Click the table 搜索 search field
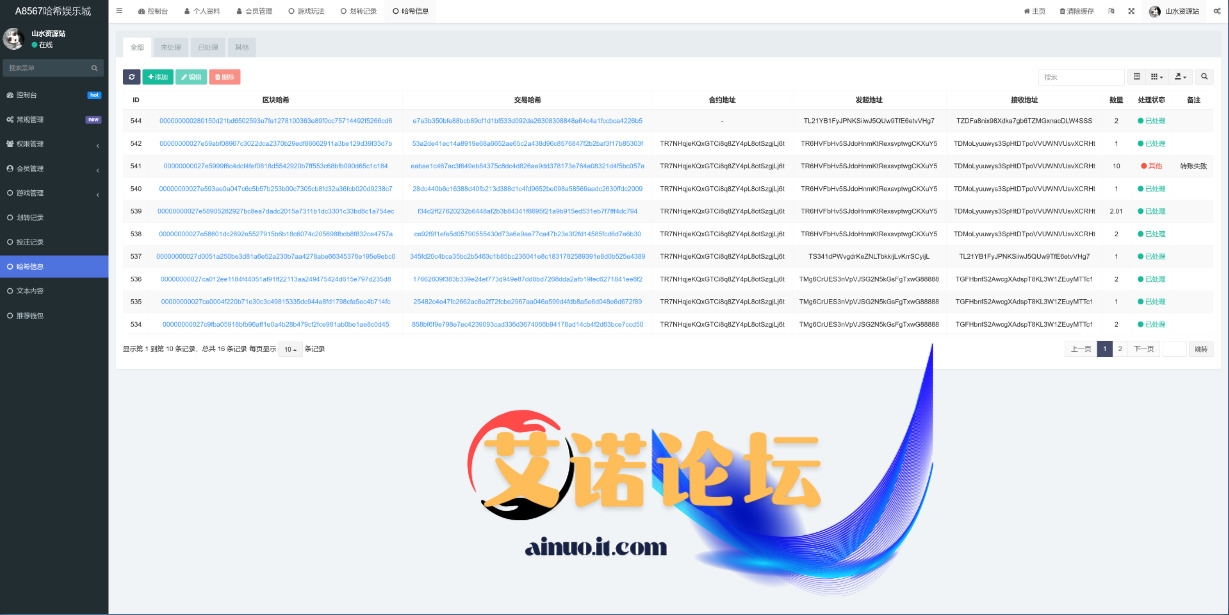This screenshot has width=1229, height=615. tap(1081, 77)
